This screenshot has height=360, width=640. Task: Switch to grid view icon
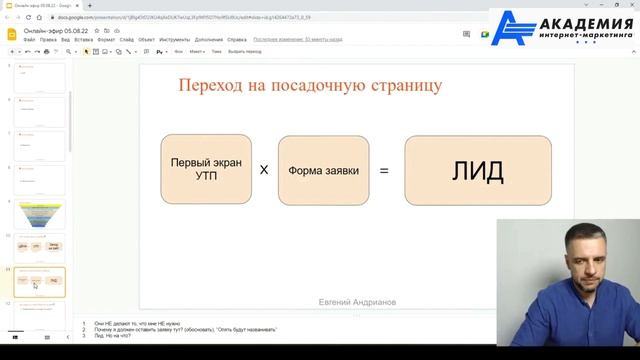(47, 338)
